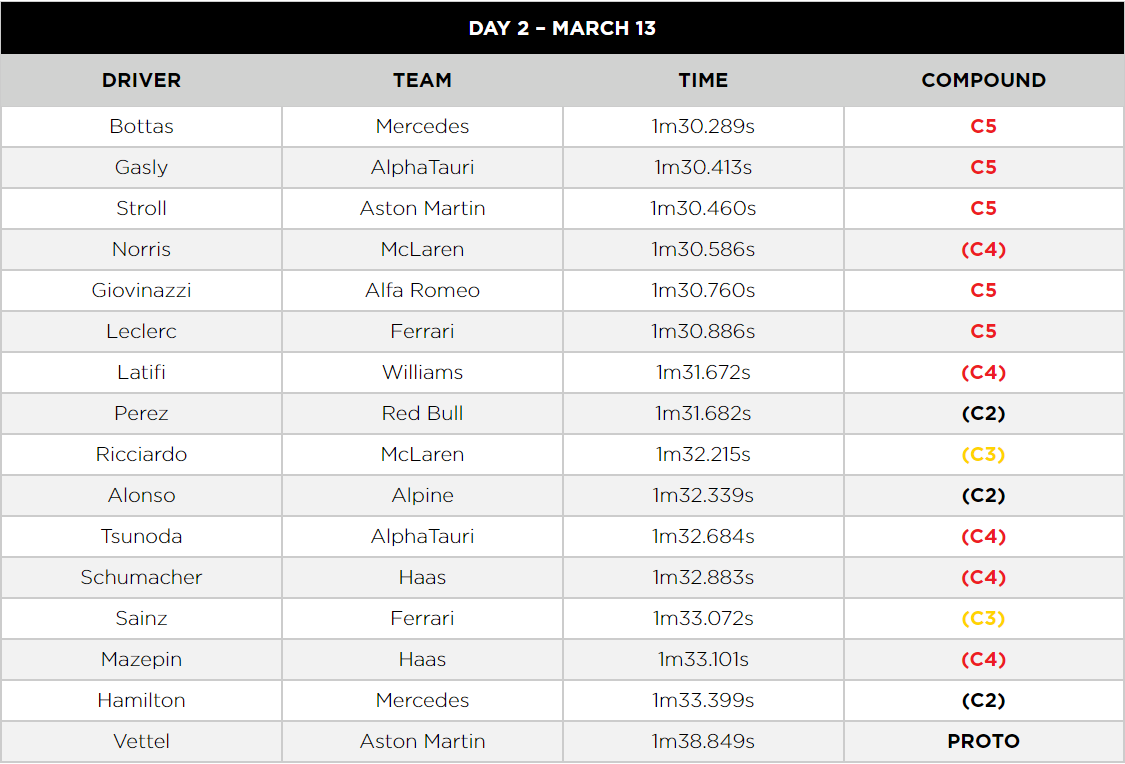Click the TIME column header
Viewport: 1125px width, 764px height.
pos(703,80)
